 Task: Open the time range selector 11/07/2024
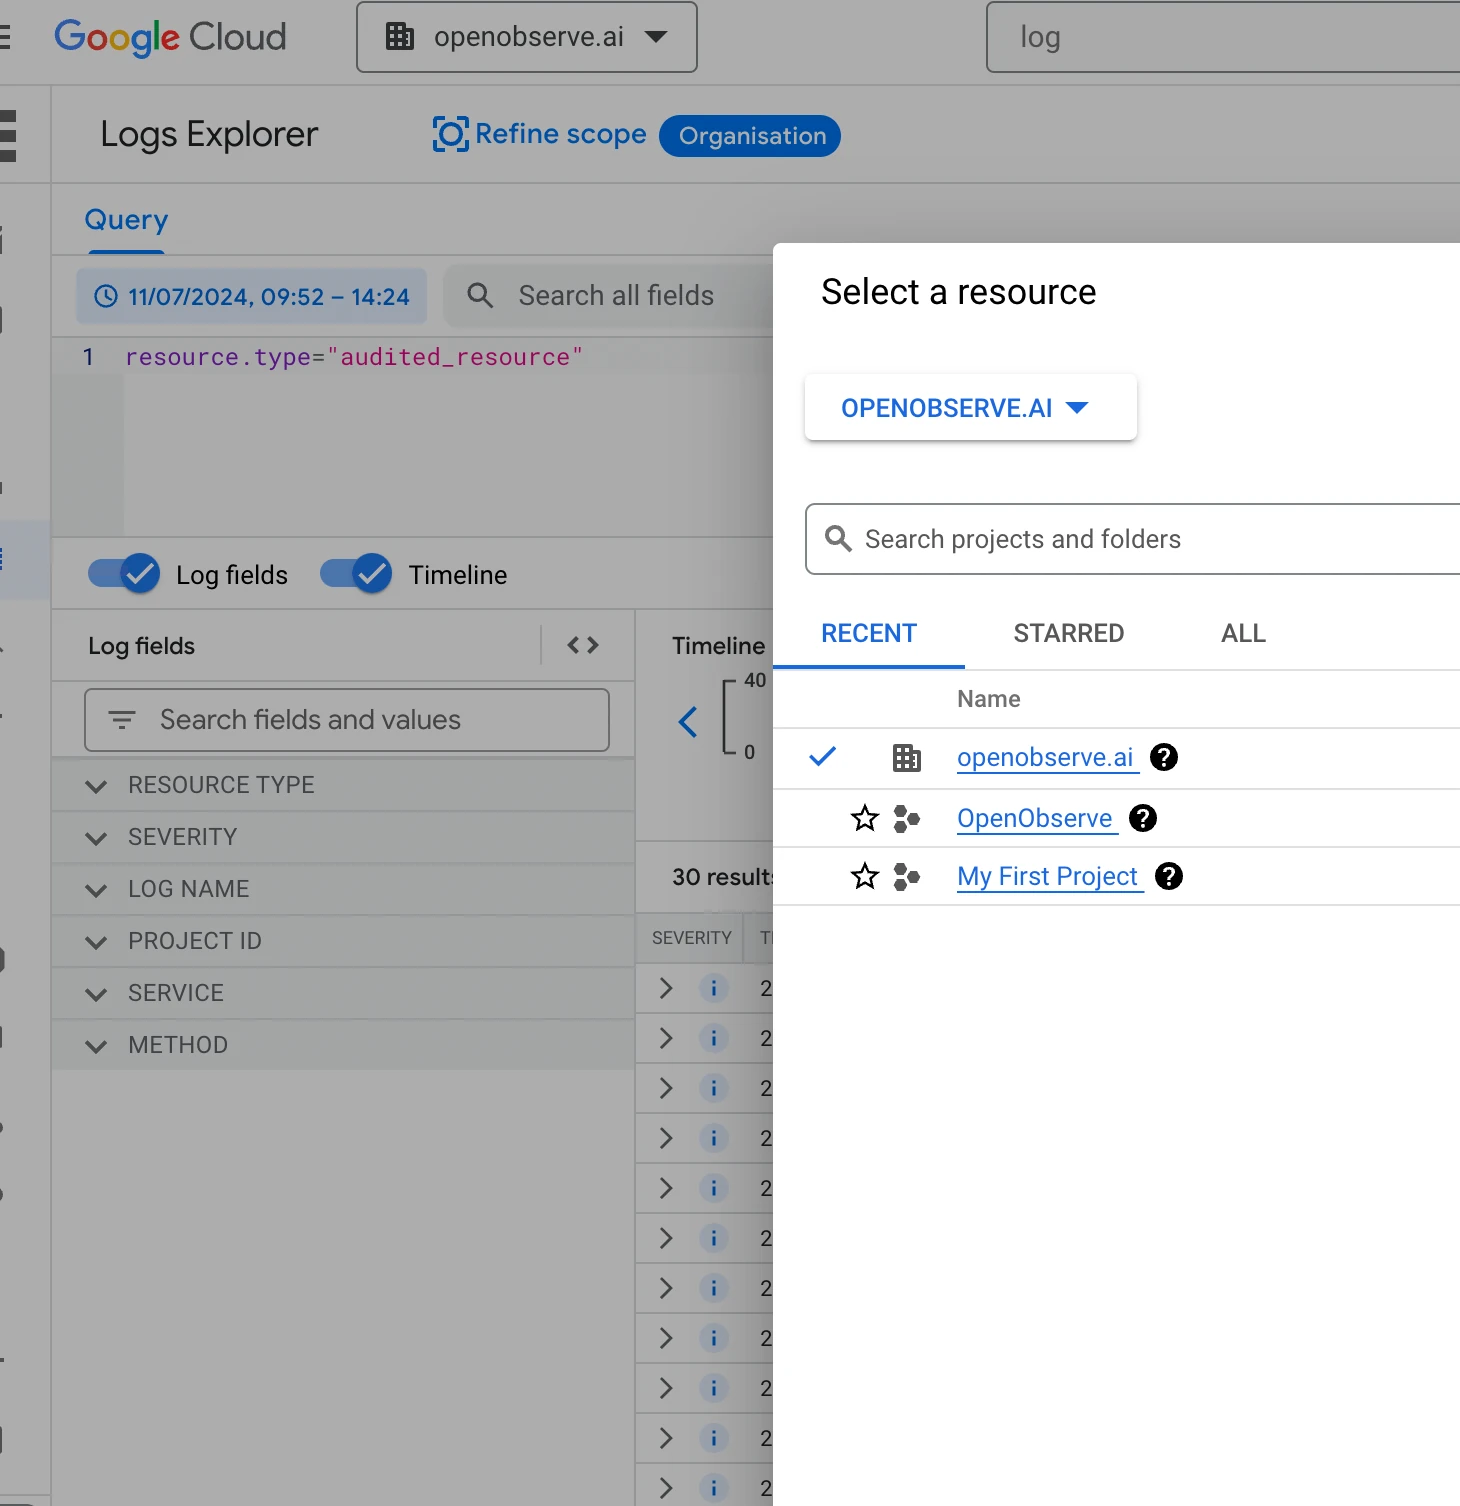[252, 296]
